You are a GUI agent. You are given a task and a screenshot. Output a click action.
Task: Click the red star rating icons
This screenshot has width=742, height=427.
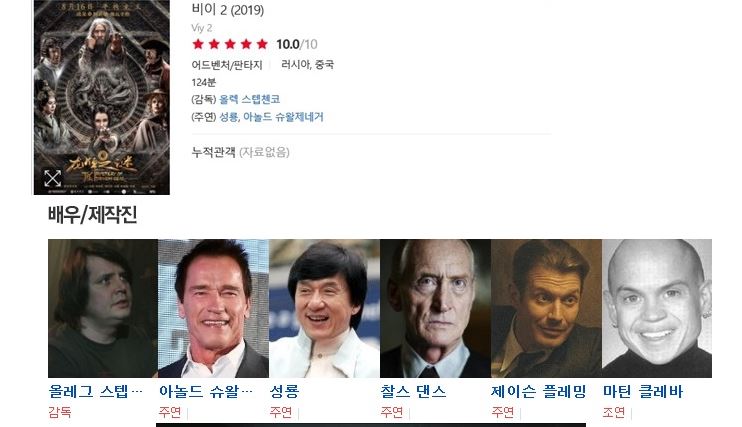230,44
